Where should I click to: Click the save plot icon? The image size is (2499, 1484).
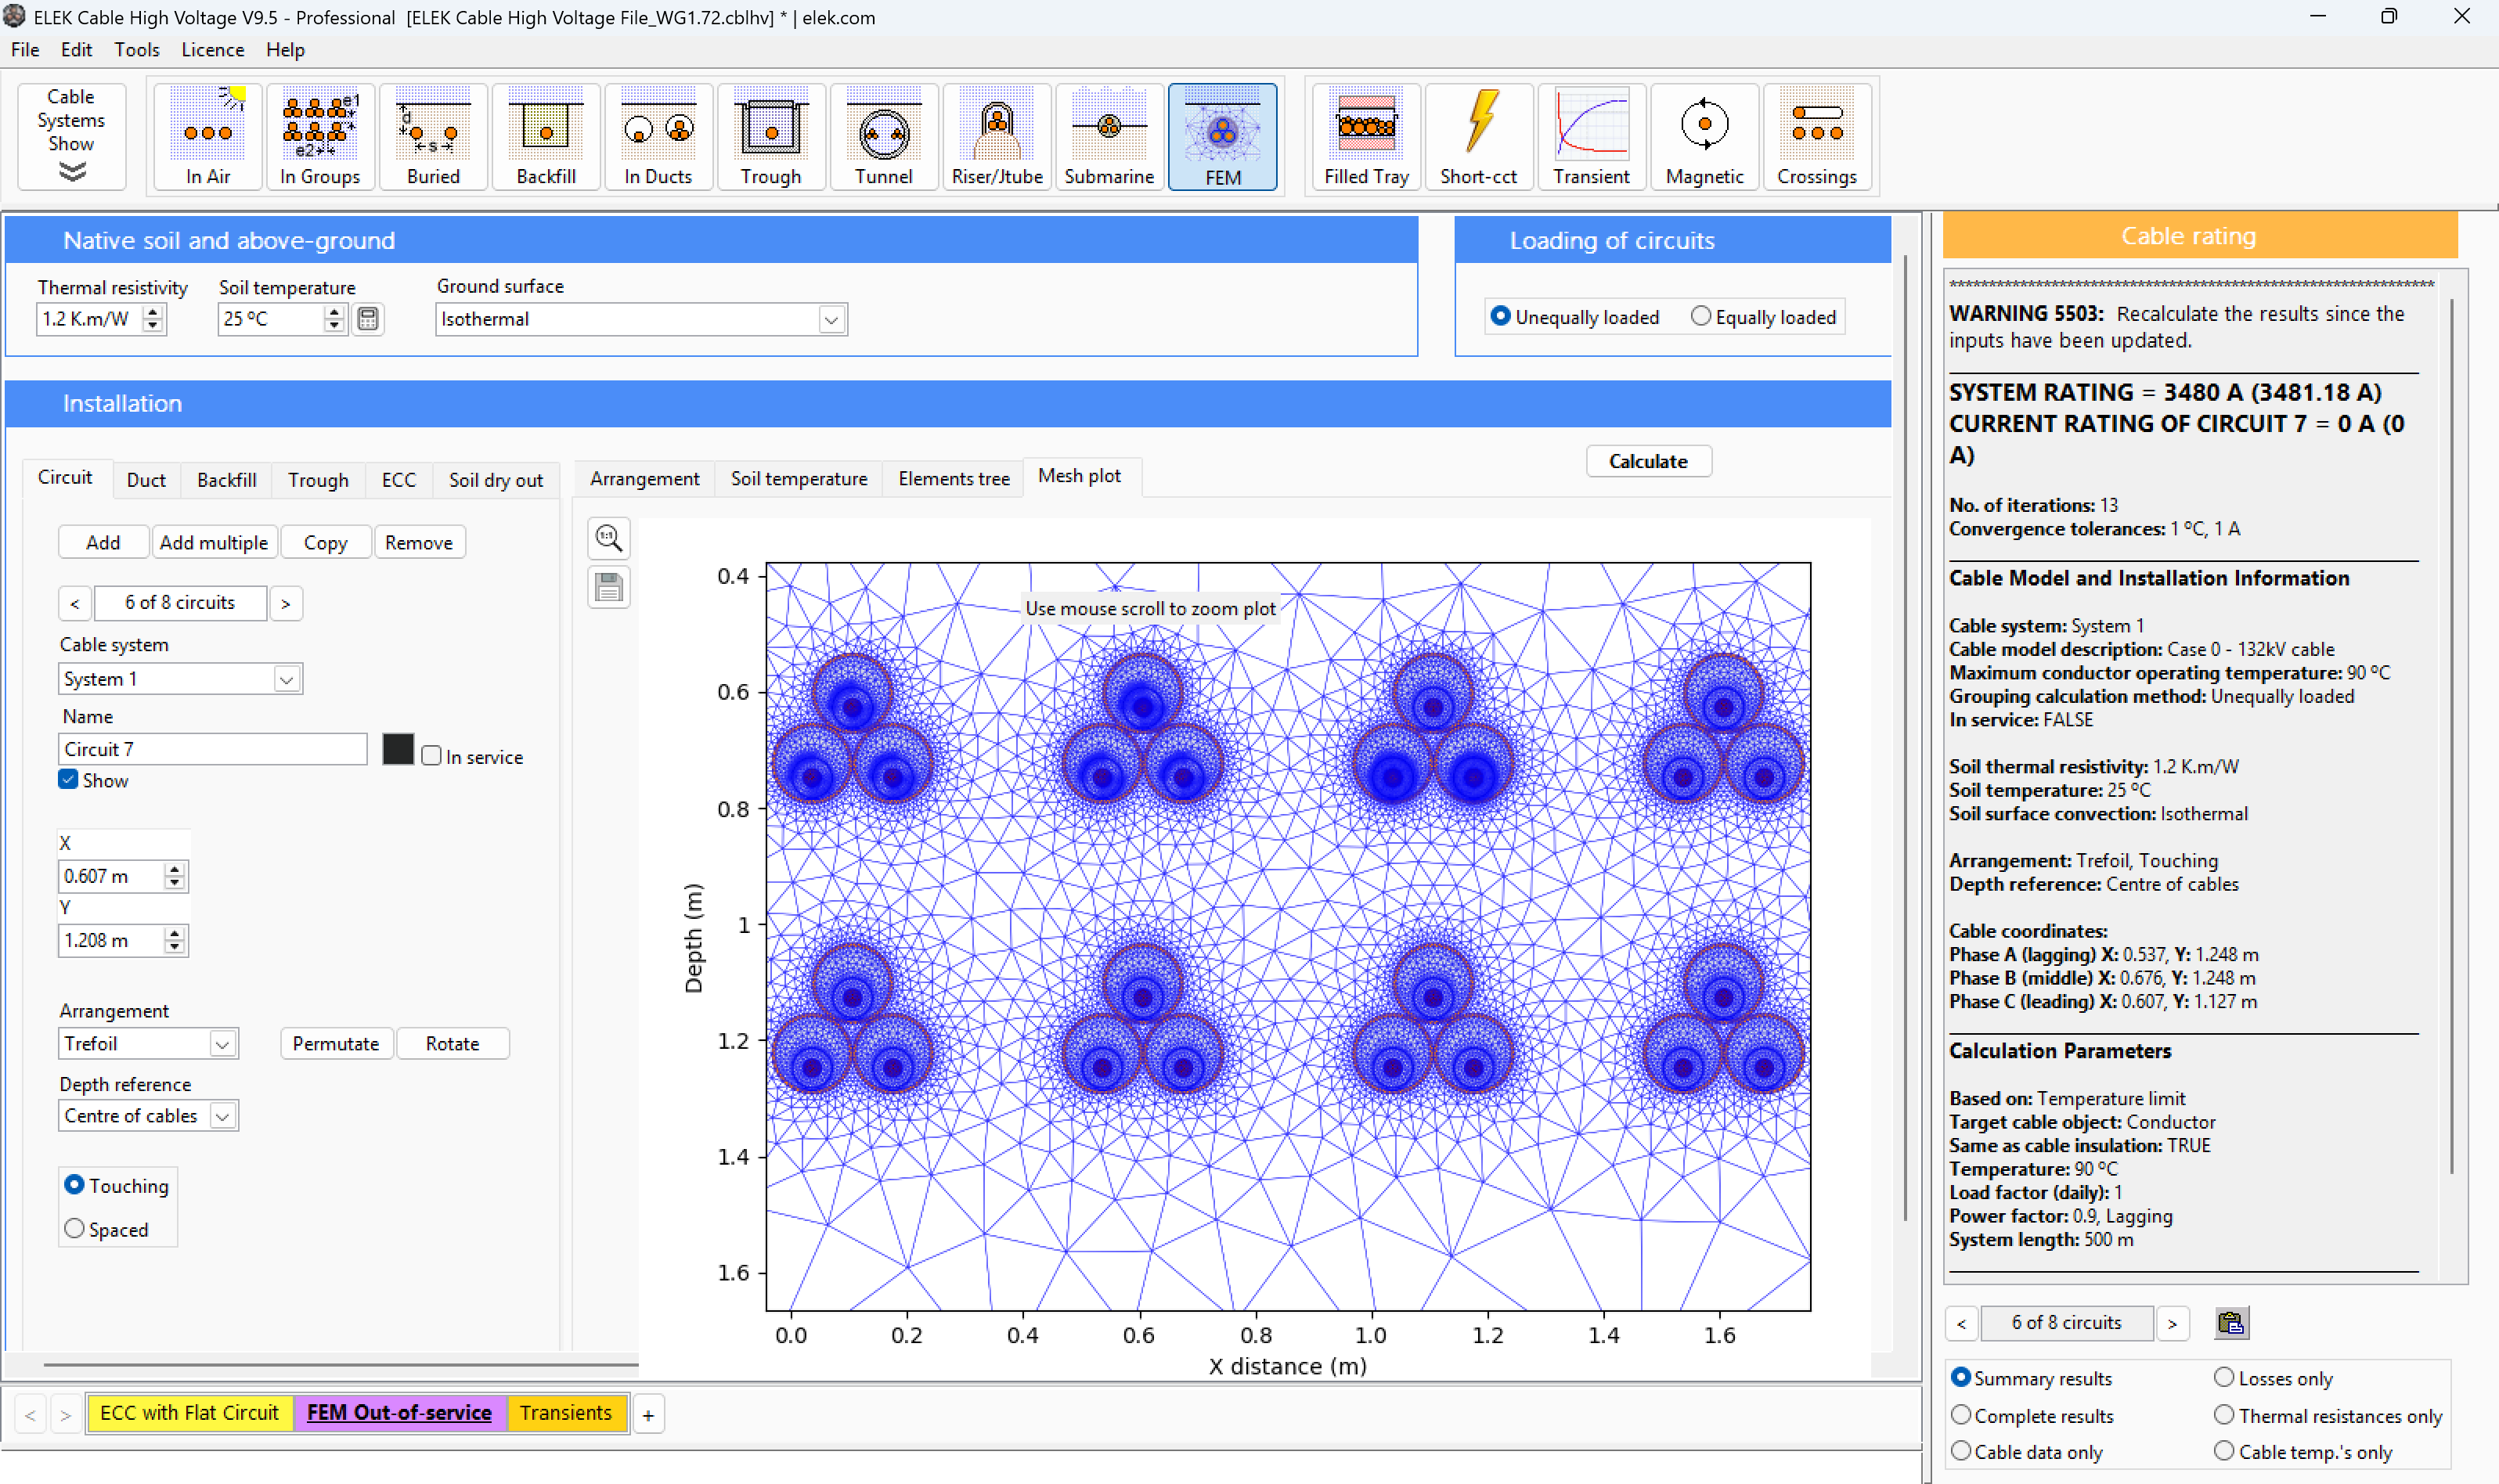click(x=609, y=587)
